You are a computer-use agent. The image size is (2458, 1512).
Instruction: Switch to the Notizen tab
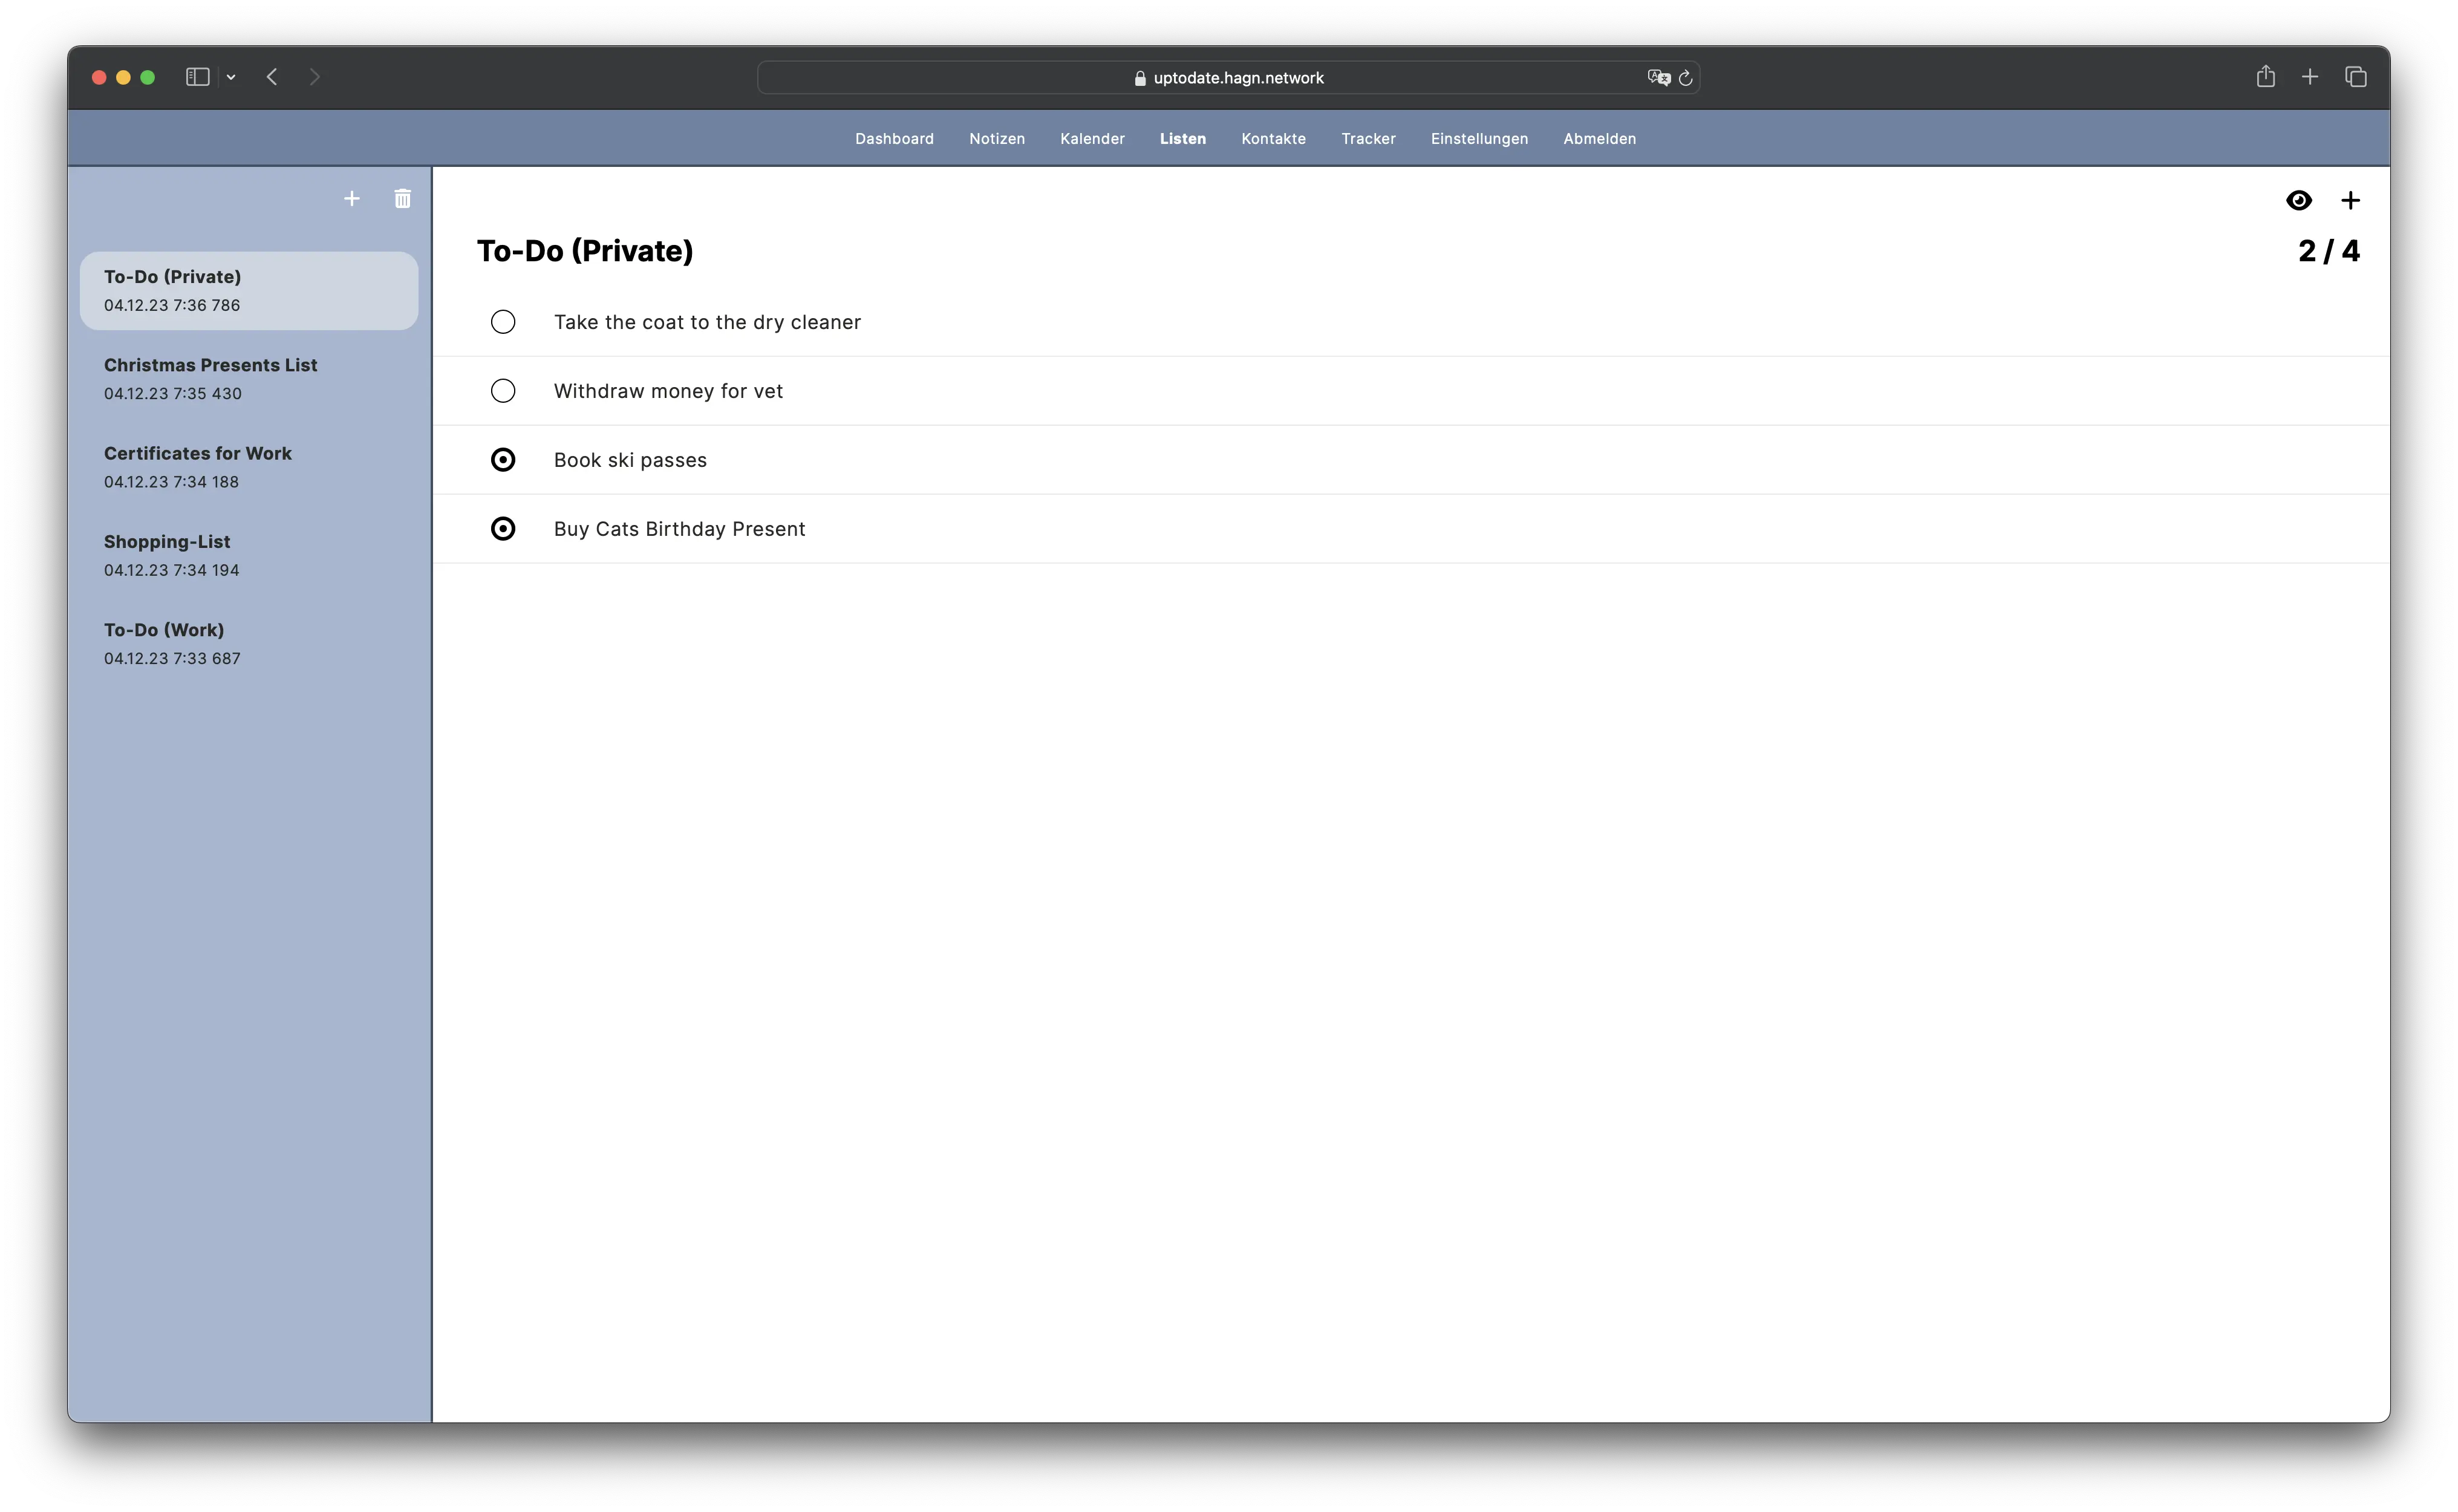click(996, 139)
